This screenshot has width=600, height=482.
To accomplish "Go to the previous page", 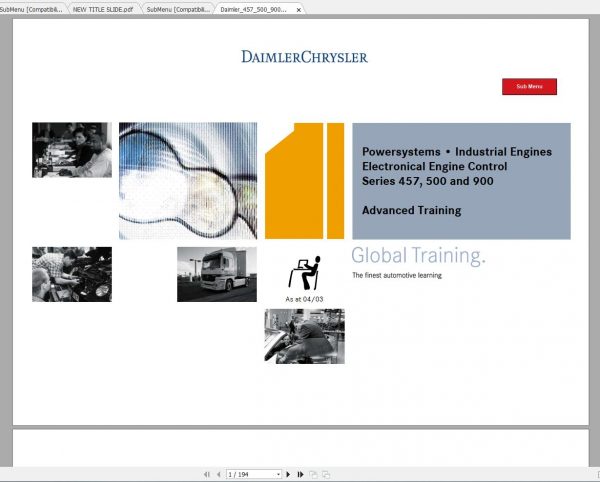I will pyautogui.click(x=218, y=474).
